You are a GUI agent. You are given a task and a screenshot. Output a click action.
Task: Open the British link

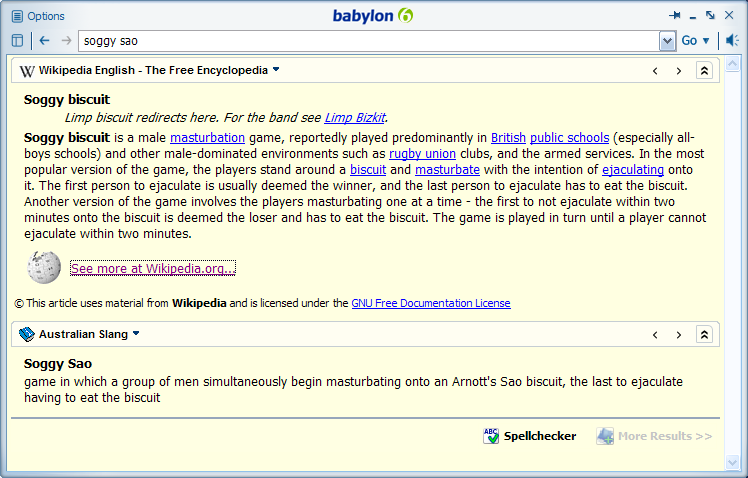(508, 137)
